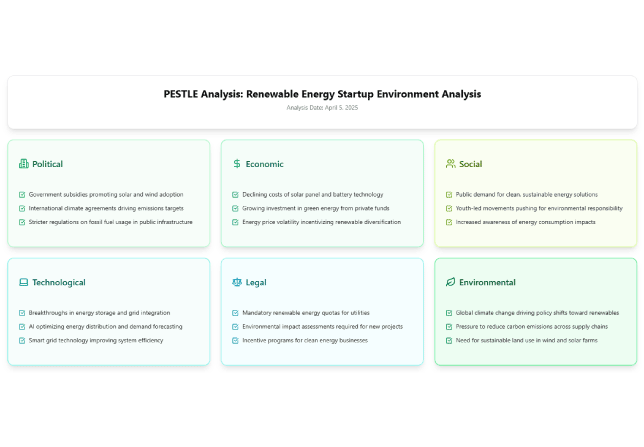Click checkmark next to Mandatory renewable energy quotas
The image size is (644, 447).
click(x=236, y=313)
